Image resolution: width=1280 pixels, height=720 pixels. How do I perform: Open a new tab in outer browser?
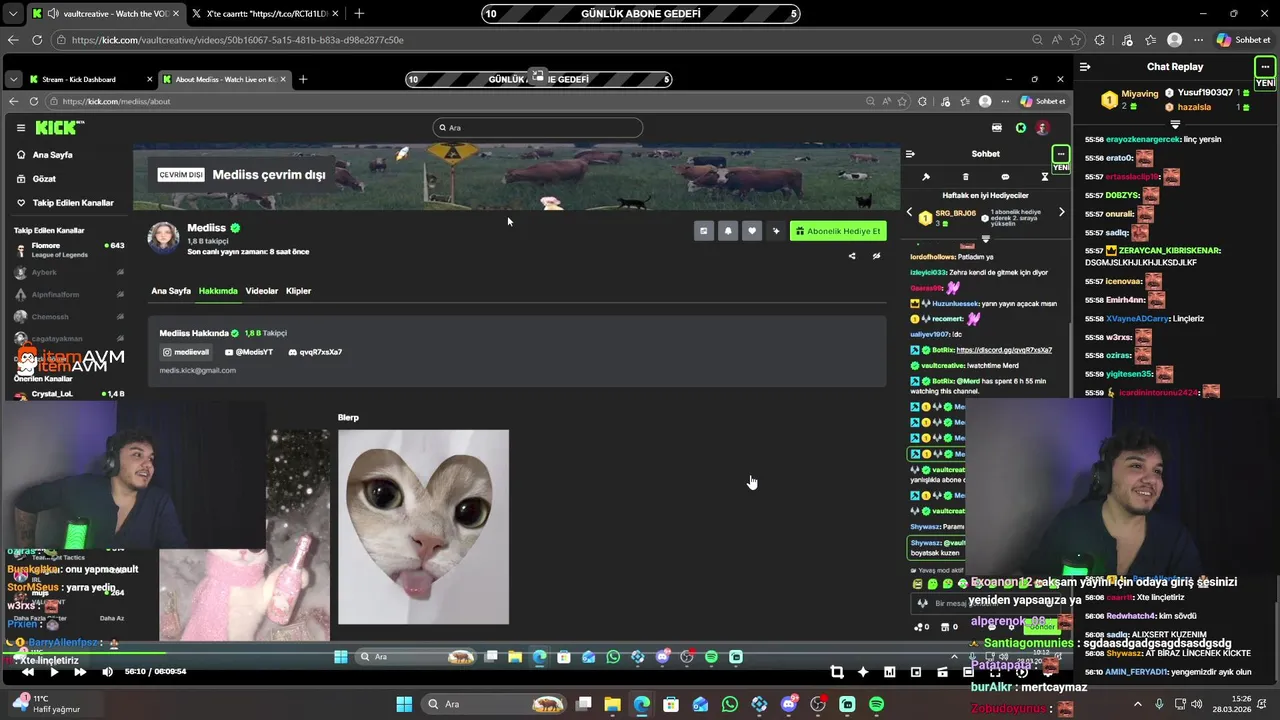tap(359, 14)
